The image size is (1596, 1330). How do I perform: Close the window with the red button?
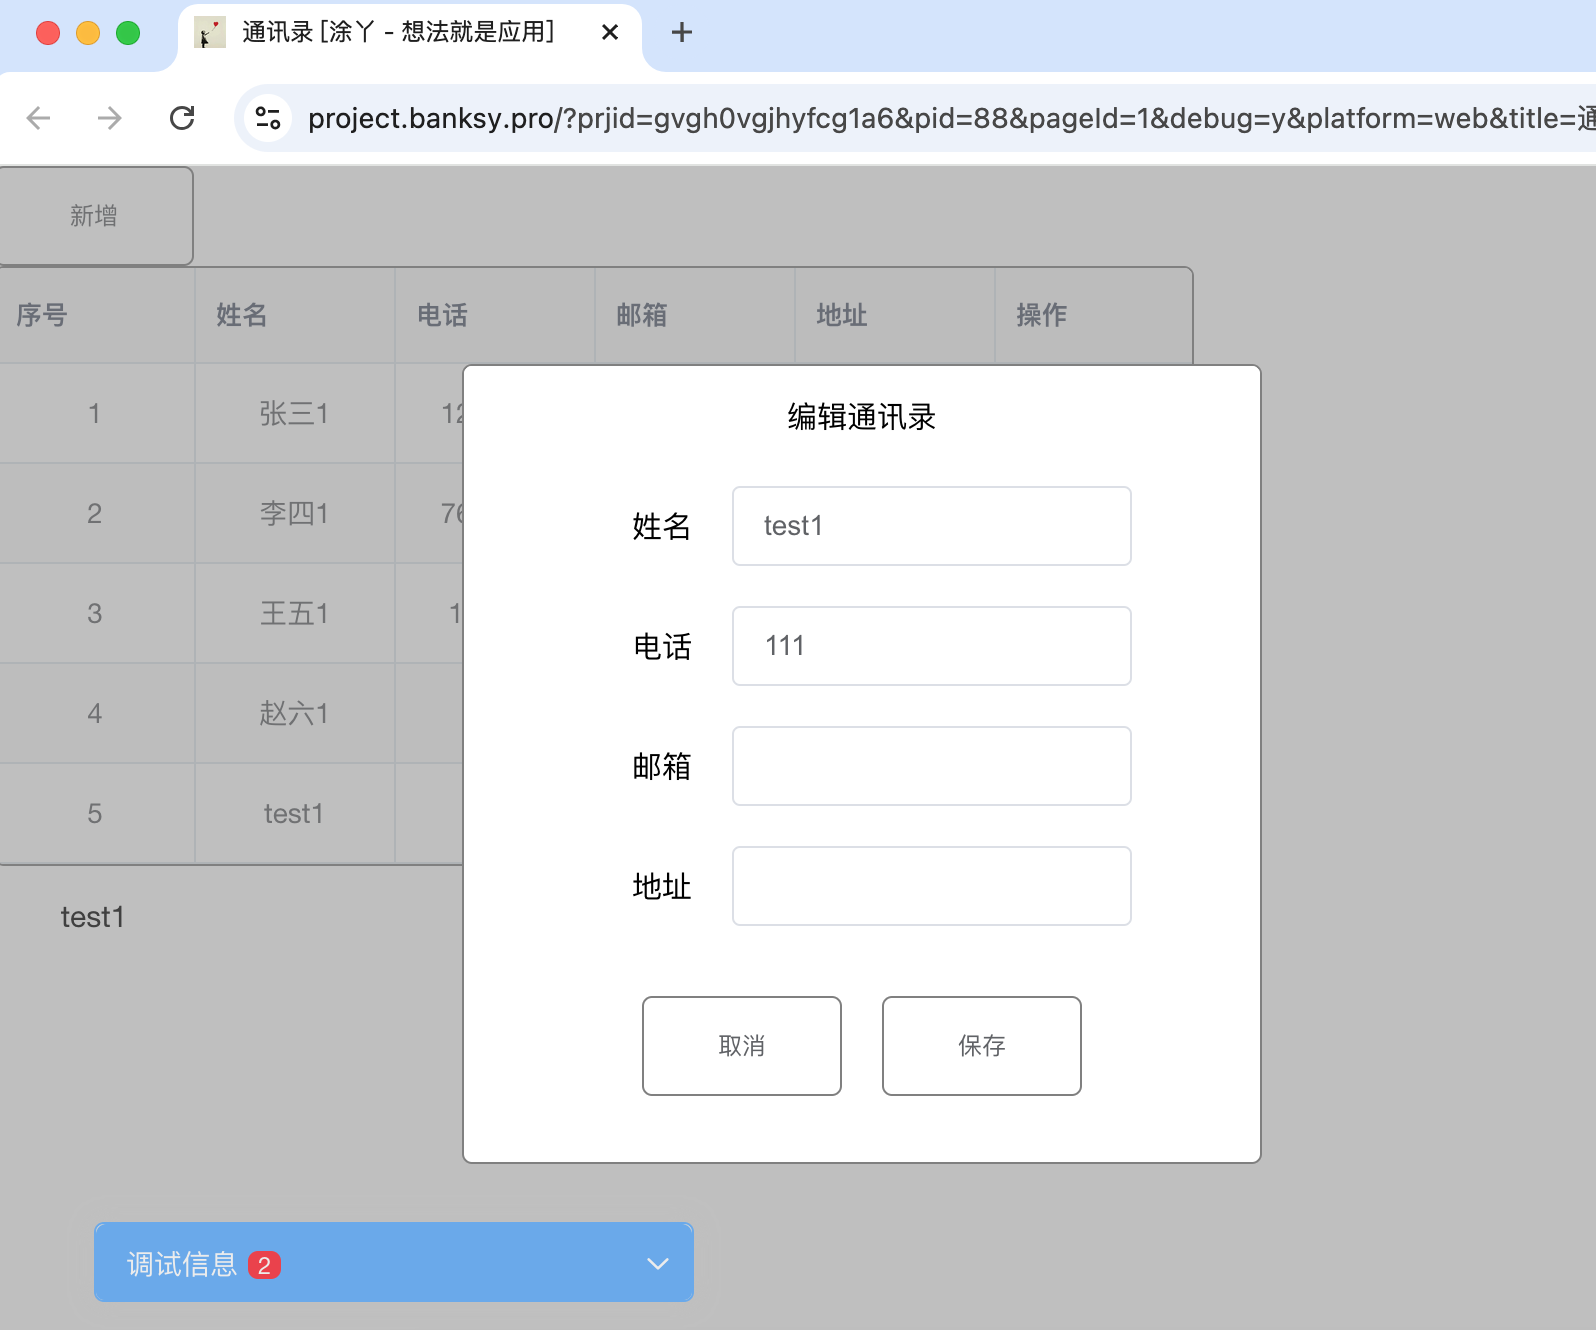(48, 33)
